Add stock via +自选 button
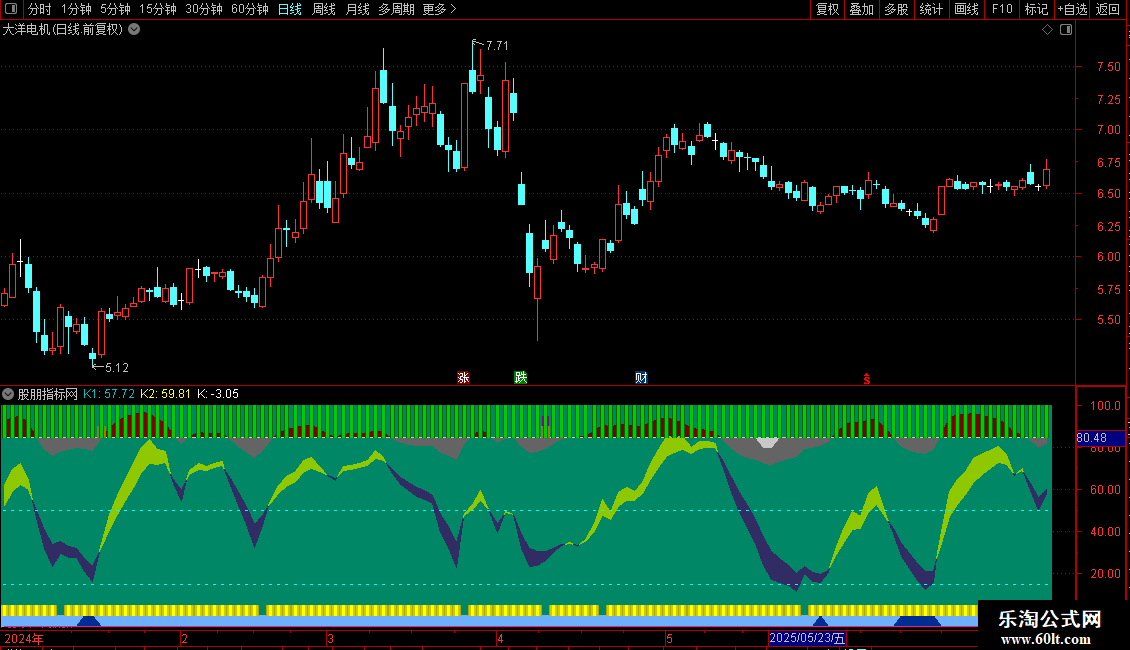This screenshot has height=650, width=1130. click(x=1072, y=9)
